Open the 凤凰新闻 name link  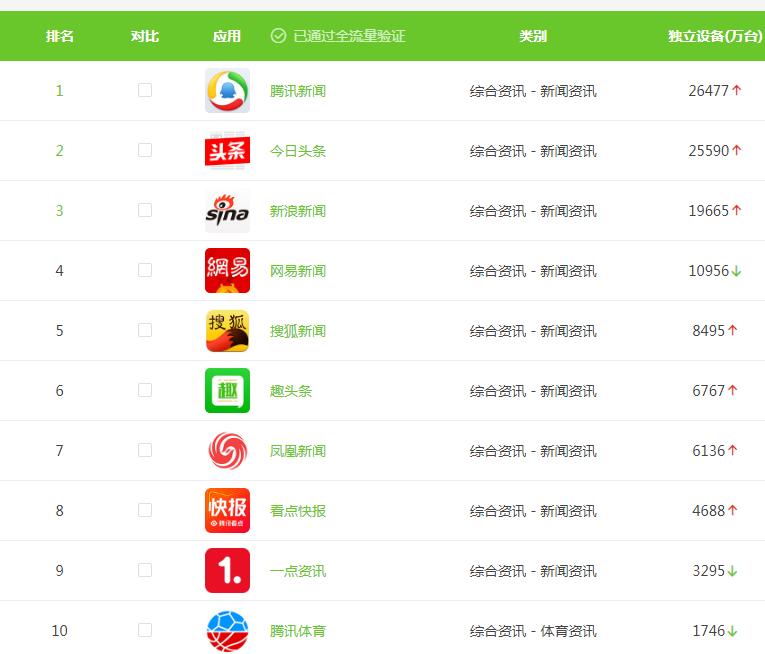298,451
